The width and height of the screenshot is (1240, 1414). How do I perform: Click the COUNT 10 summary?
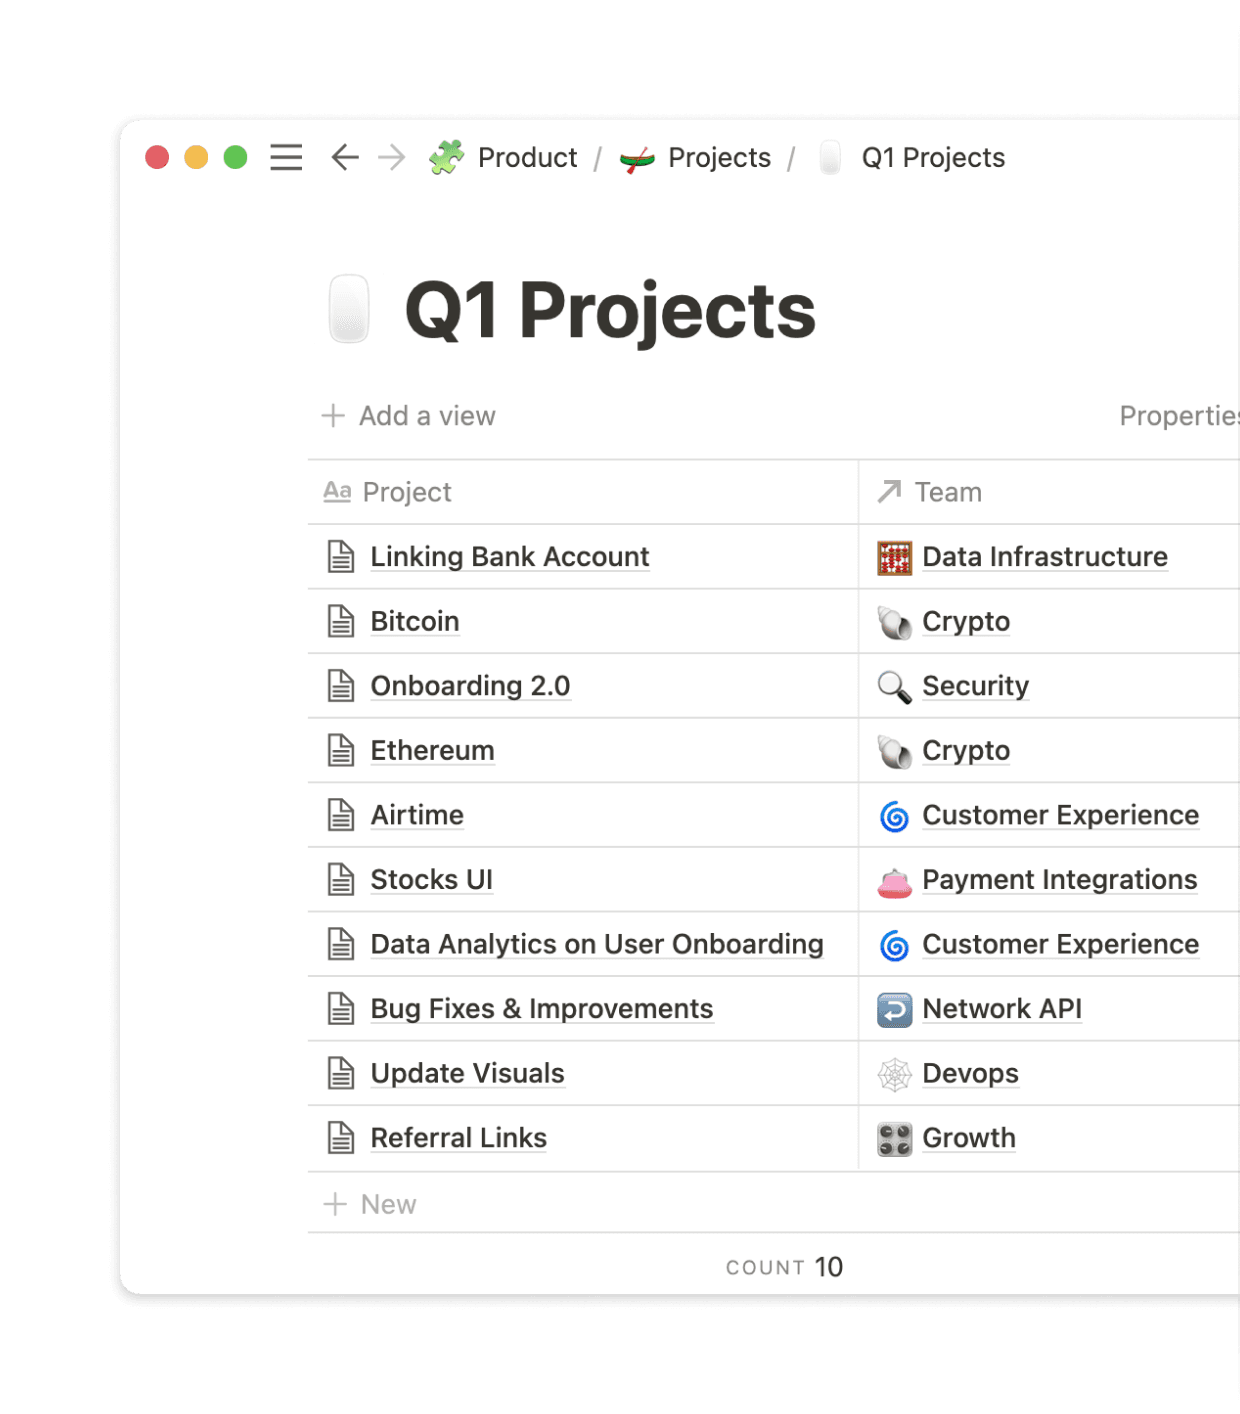click(x=785, y=1267)
